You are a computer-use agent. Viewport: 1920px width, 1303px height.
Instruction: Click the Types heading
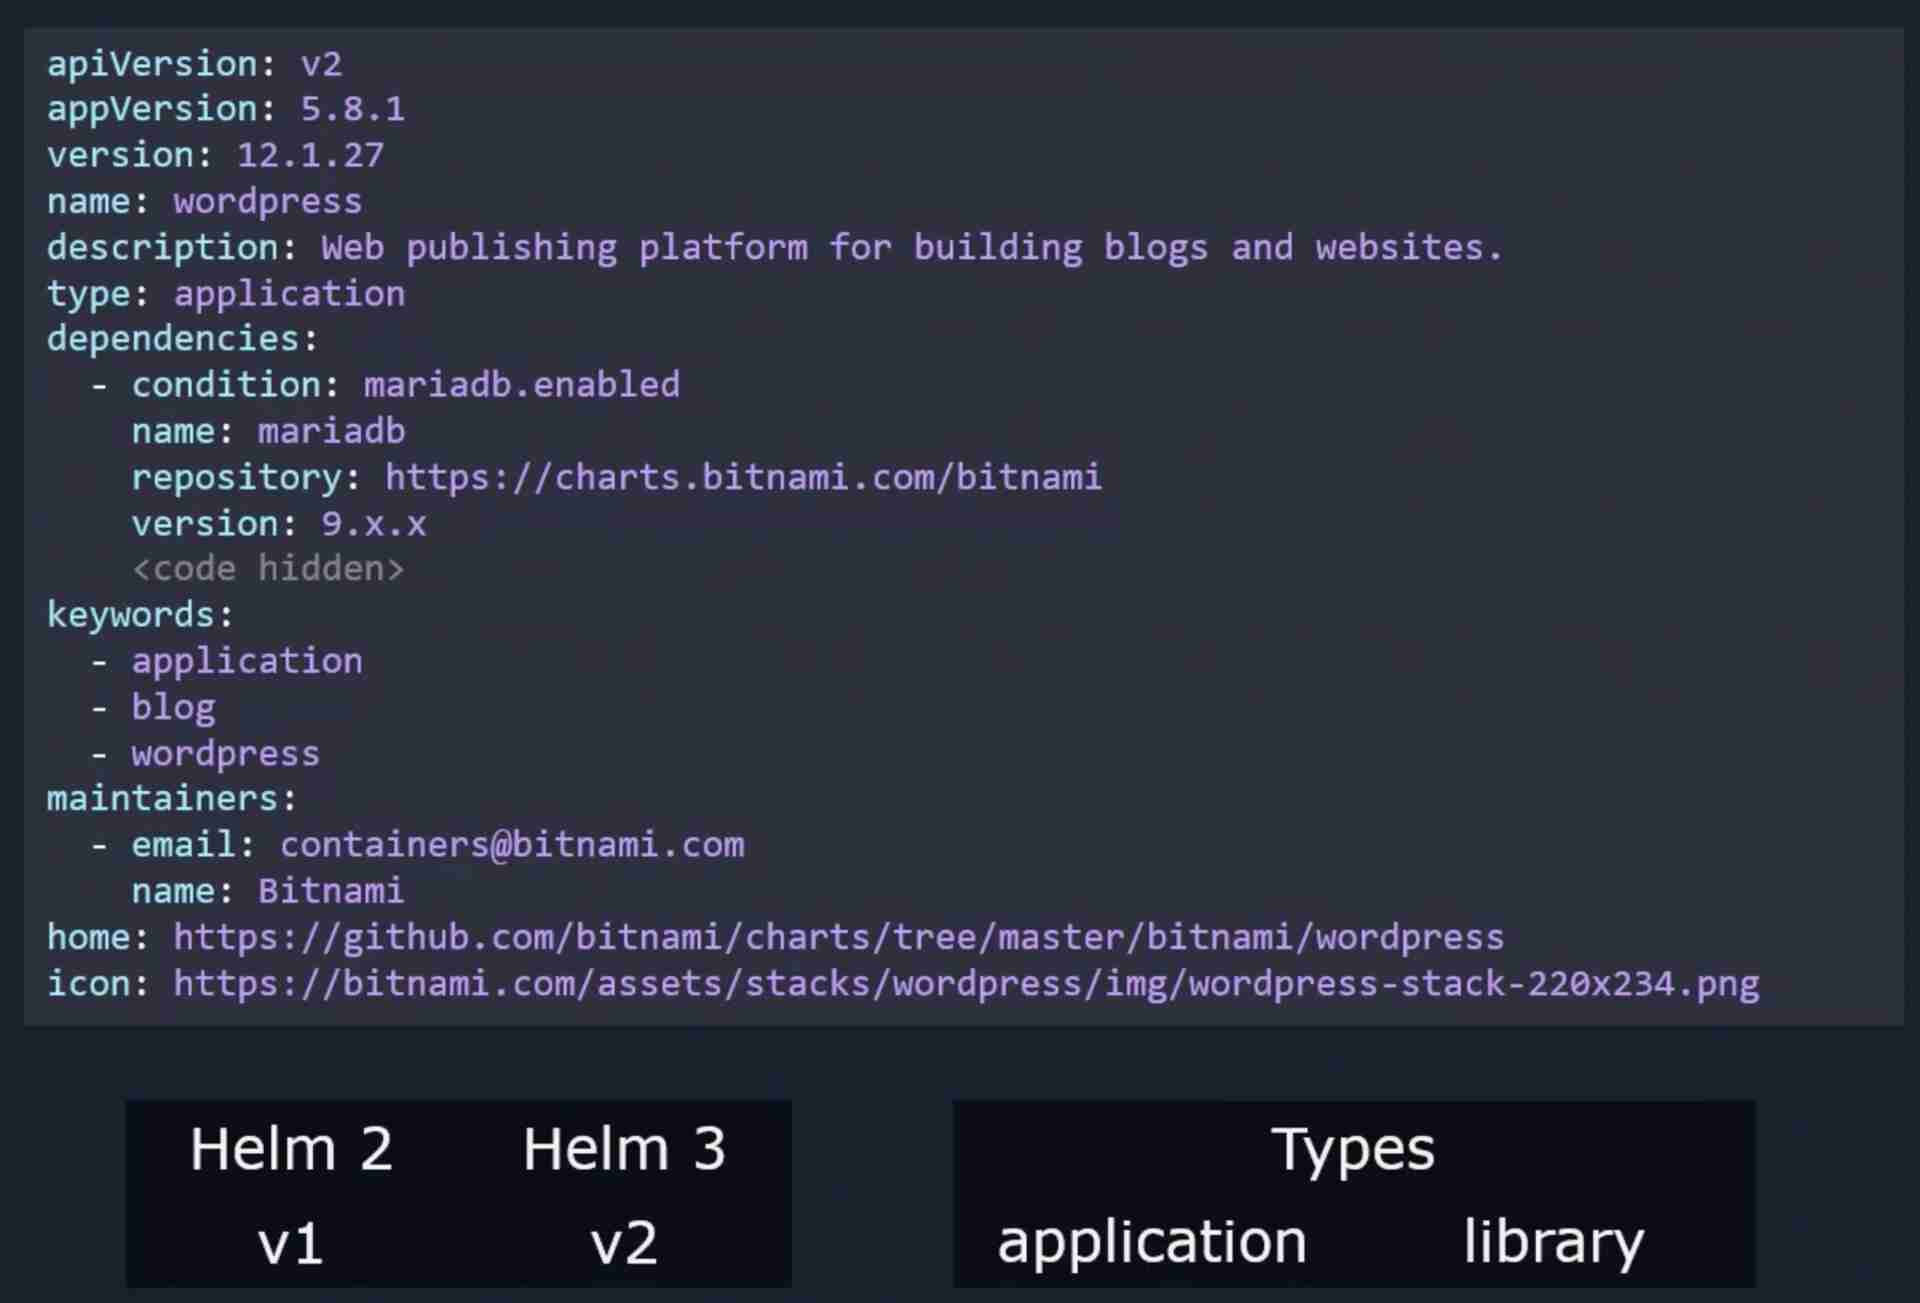pyautogui.click(x=1353, y=1150)
